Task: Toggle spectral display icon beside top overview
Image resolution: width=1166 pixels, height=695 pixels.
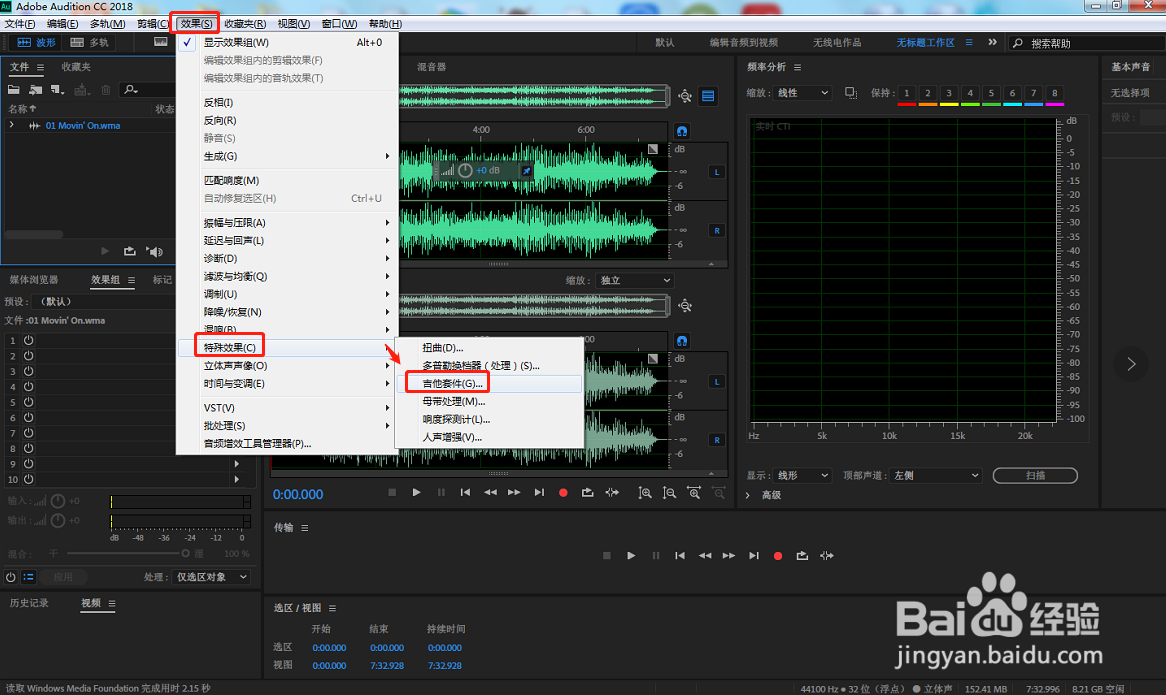Action: (x=708, y=96)
